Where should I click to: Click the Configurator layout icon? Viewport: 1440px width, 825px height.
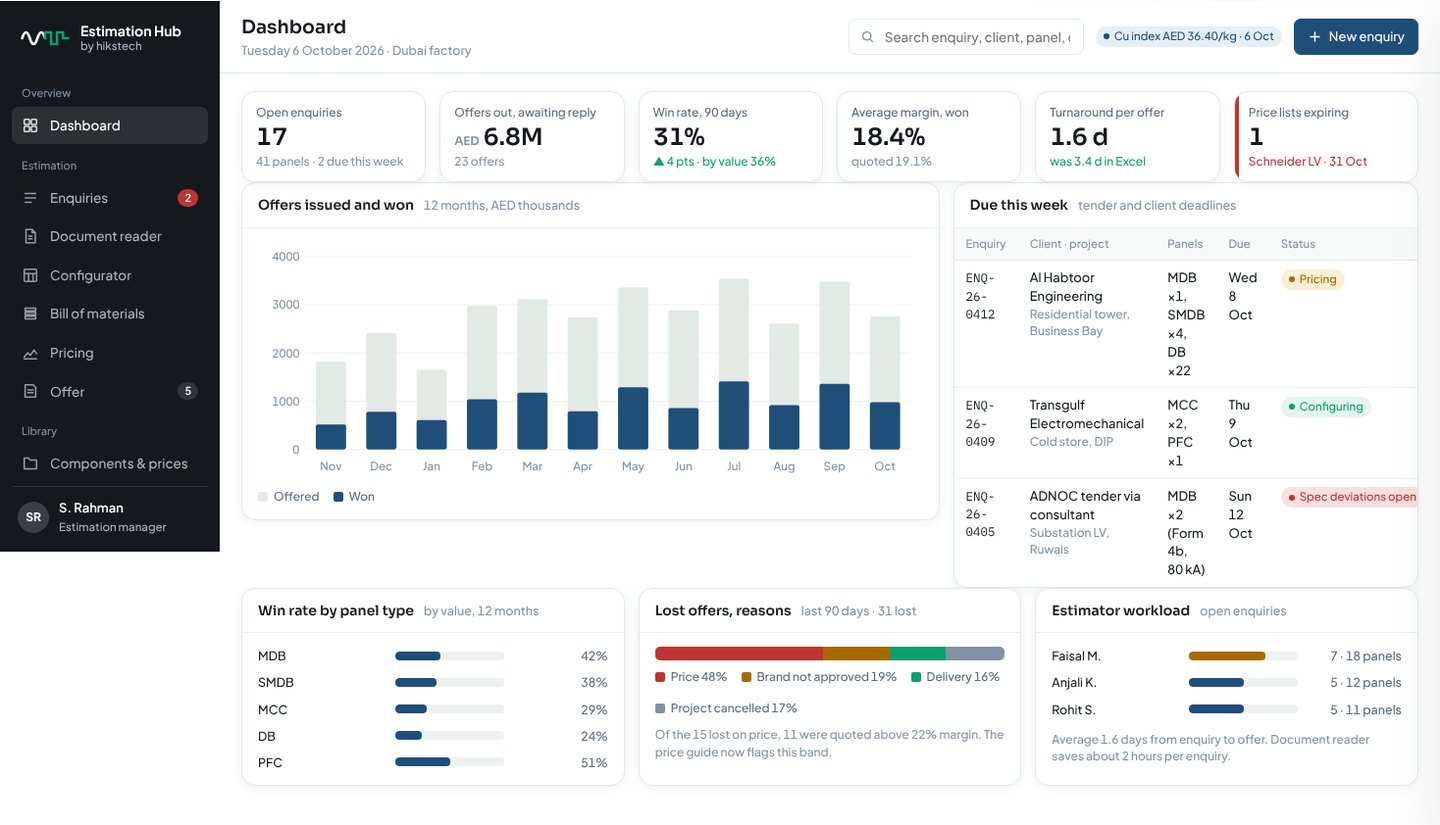[31, 275]
